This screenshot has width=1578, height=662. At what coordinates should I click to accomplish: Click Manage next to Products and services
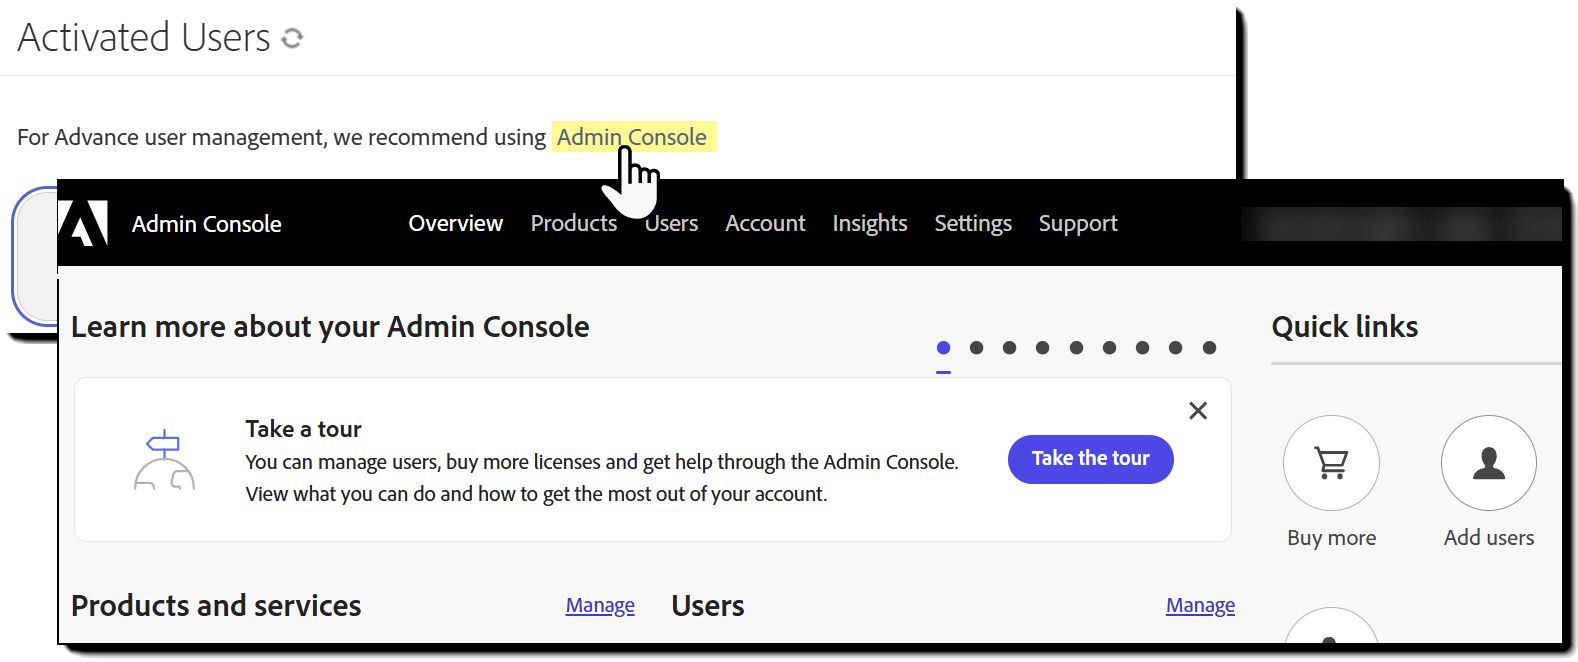(600, 605)
